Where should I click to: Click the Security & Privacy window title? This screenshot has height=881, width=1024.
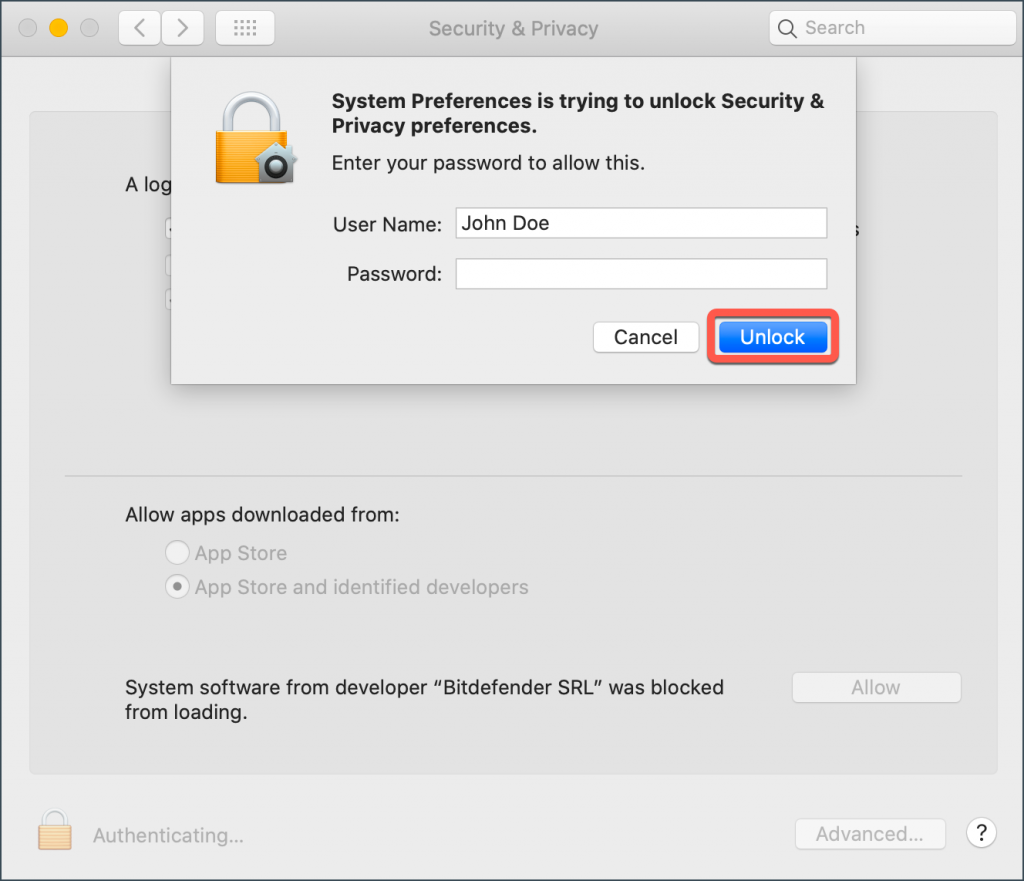513,29
